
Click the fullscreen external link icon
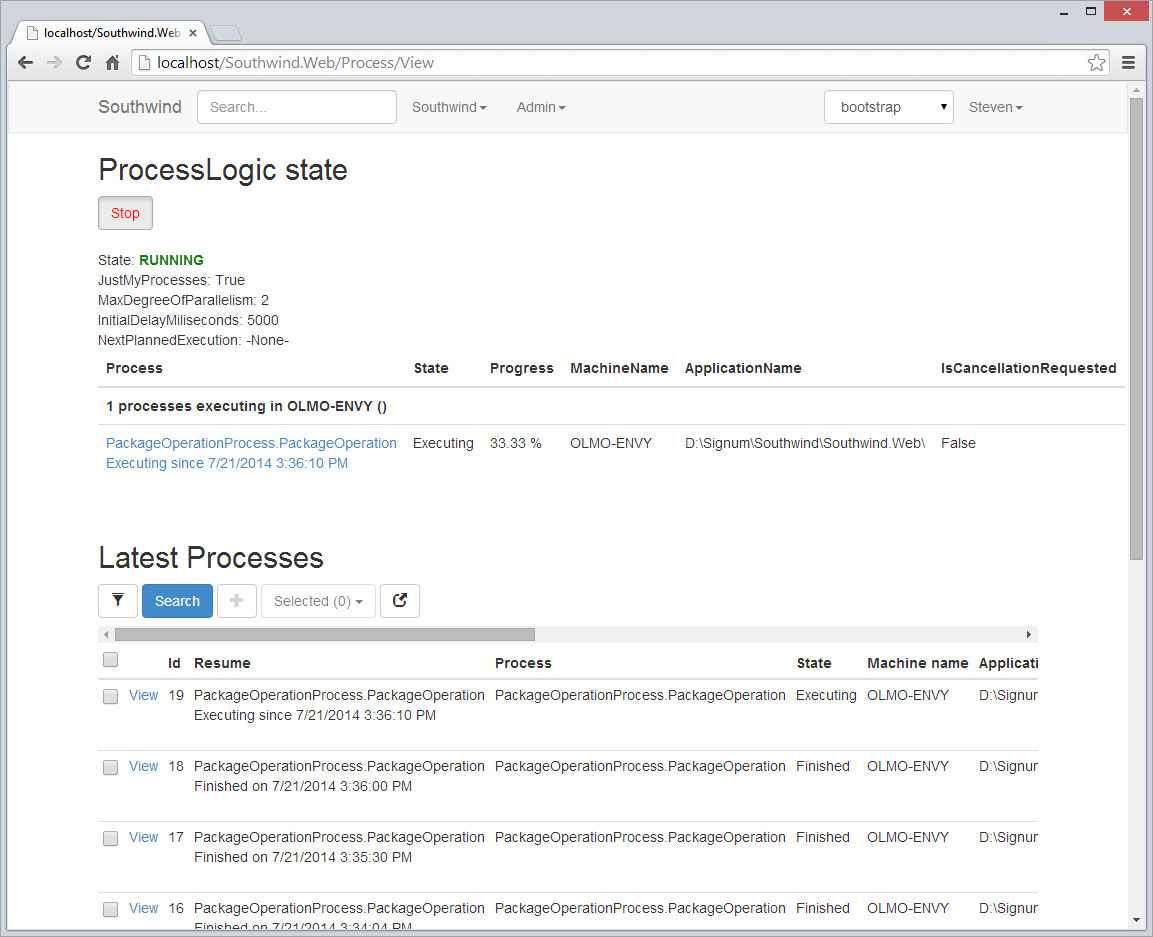(x=400, y=601)
